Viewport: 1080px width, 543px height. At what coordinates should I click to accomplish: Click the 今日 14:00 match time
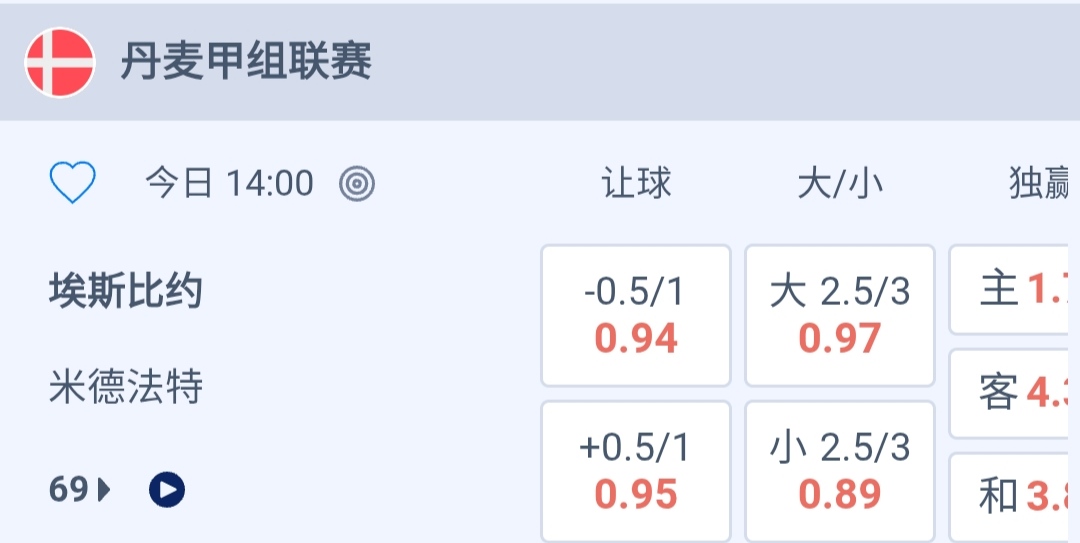point(229,184)
